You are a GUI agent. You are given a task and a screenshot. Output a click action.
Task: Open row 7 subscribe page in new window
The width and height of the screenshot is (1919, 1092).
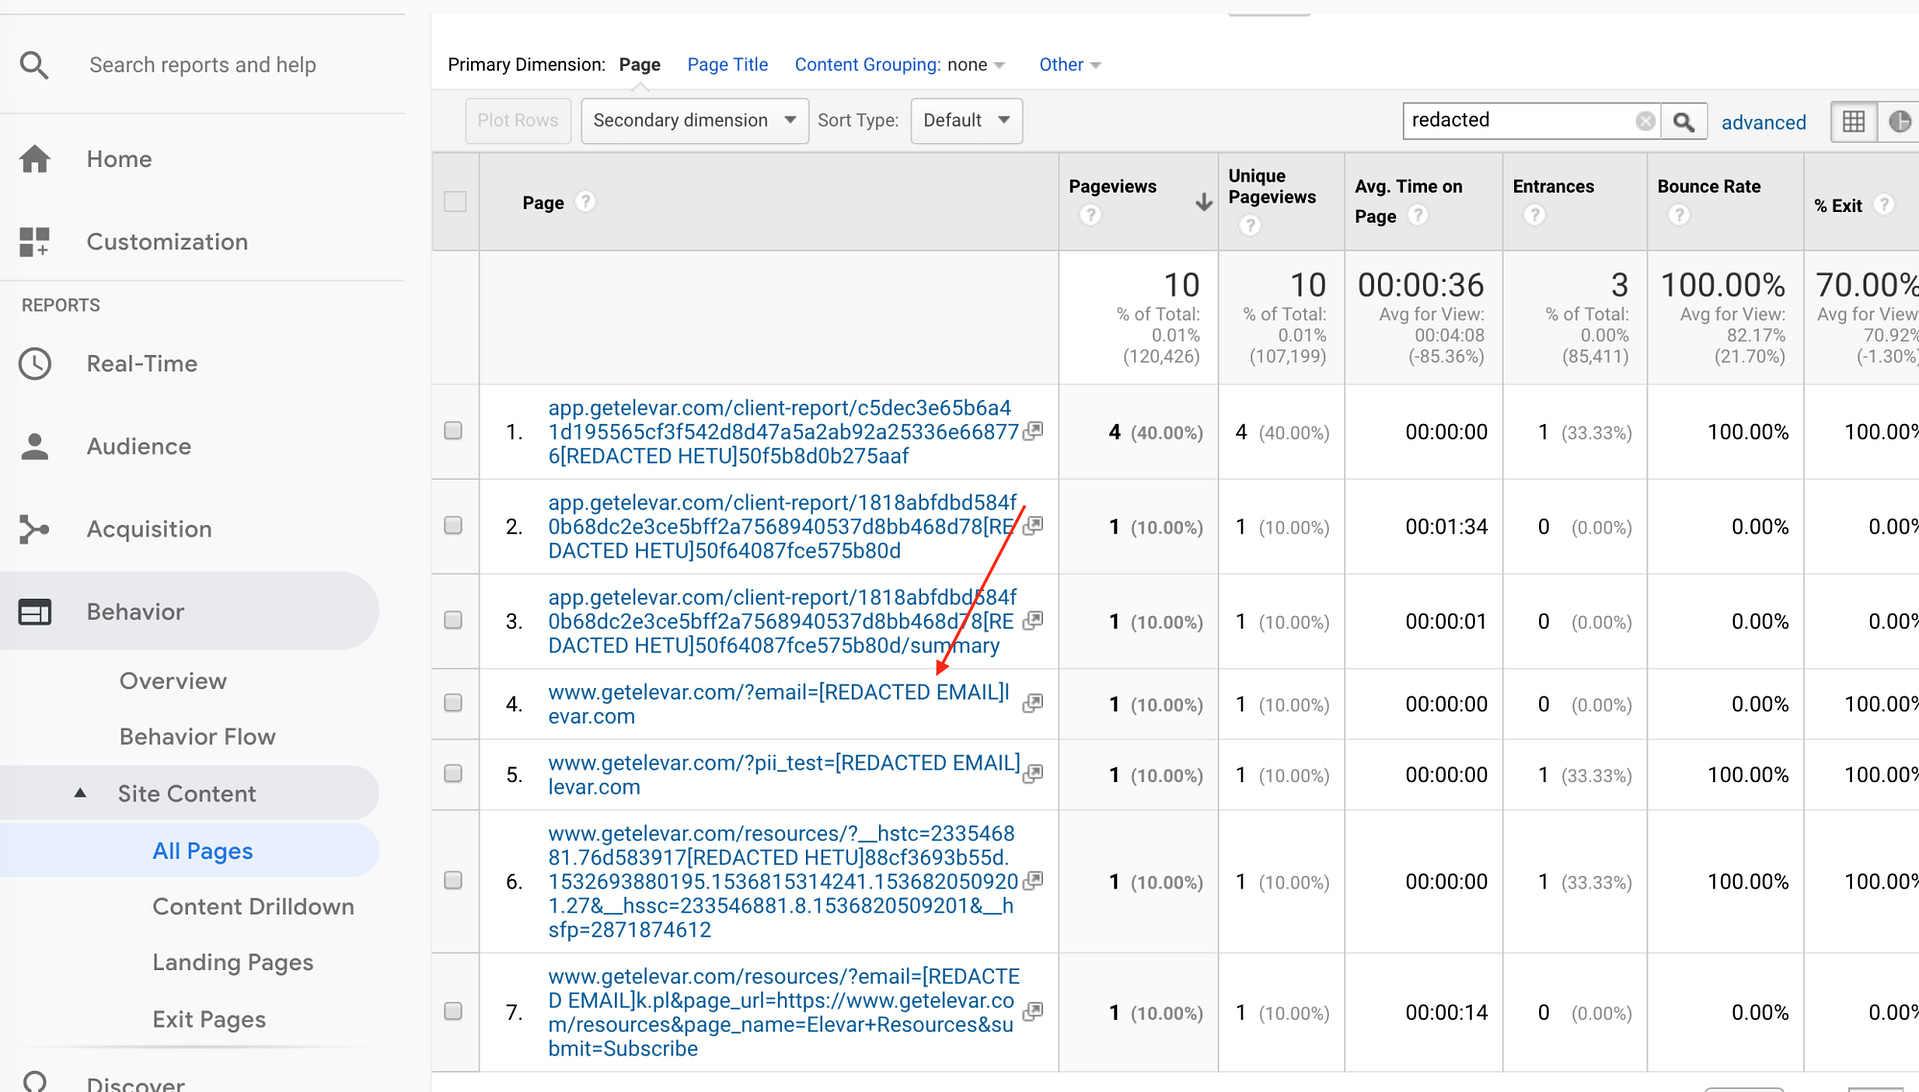click(1033, 1012)
